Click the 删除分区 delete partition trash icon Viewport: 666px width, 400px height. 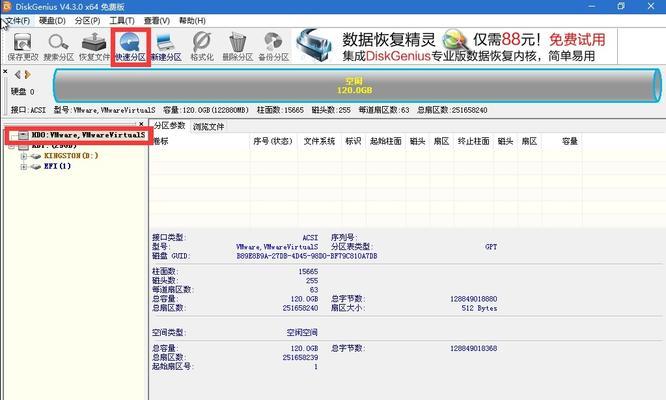coord(237,47)
